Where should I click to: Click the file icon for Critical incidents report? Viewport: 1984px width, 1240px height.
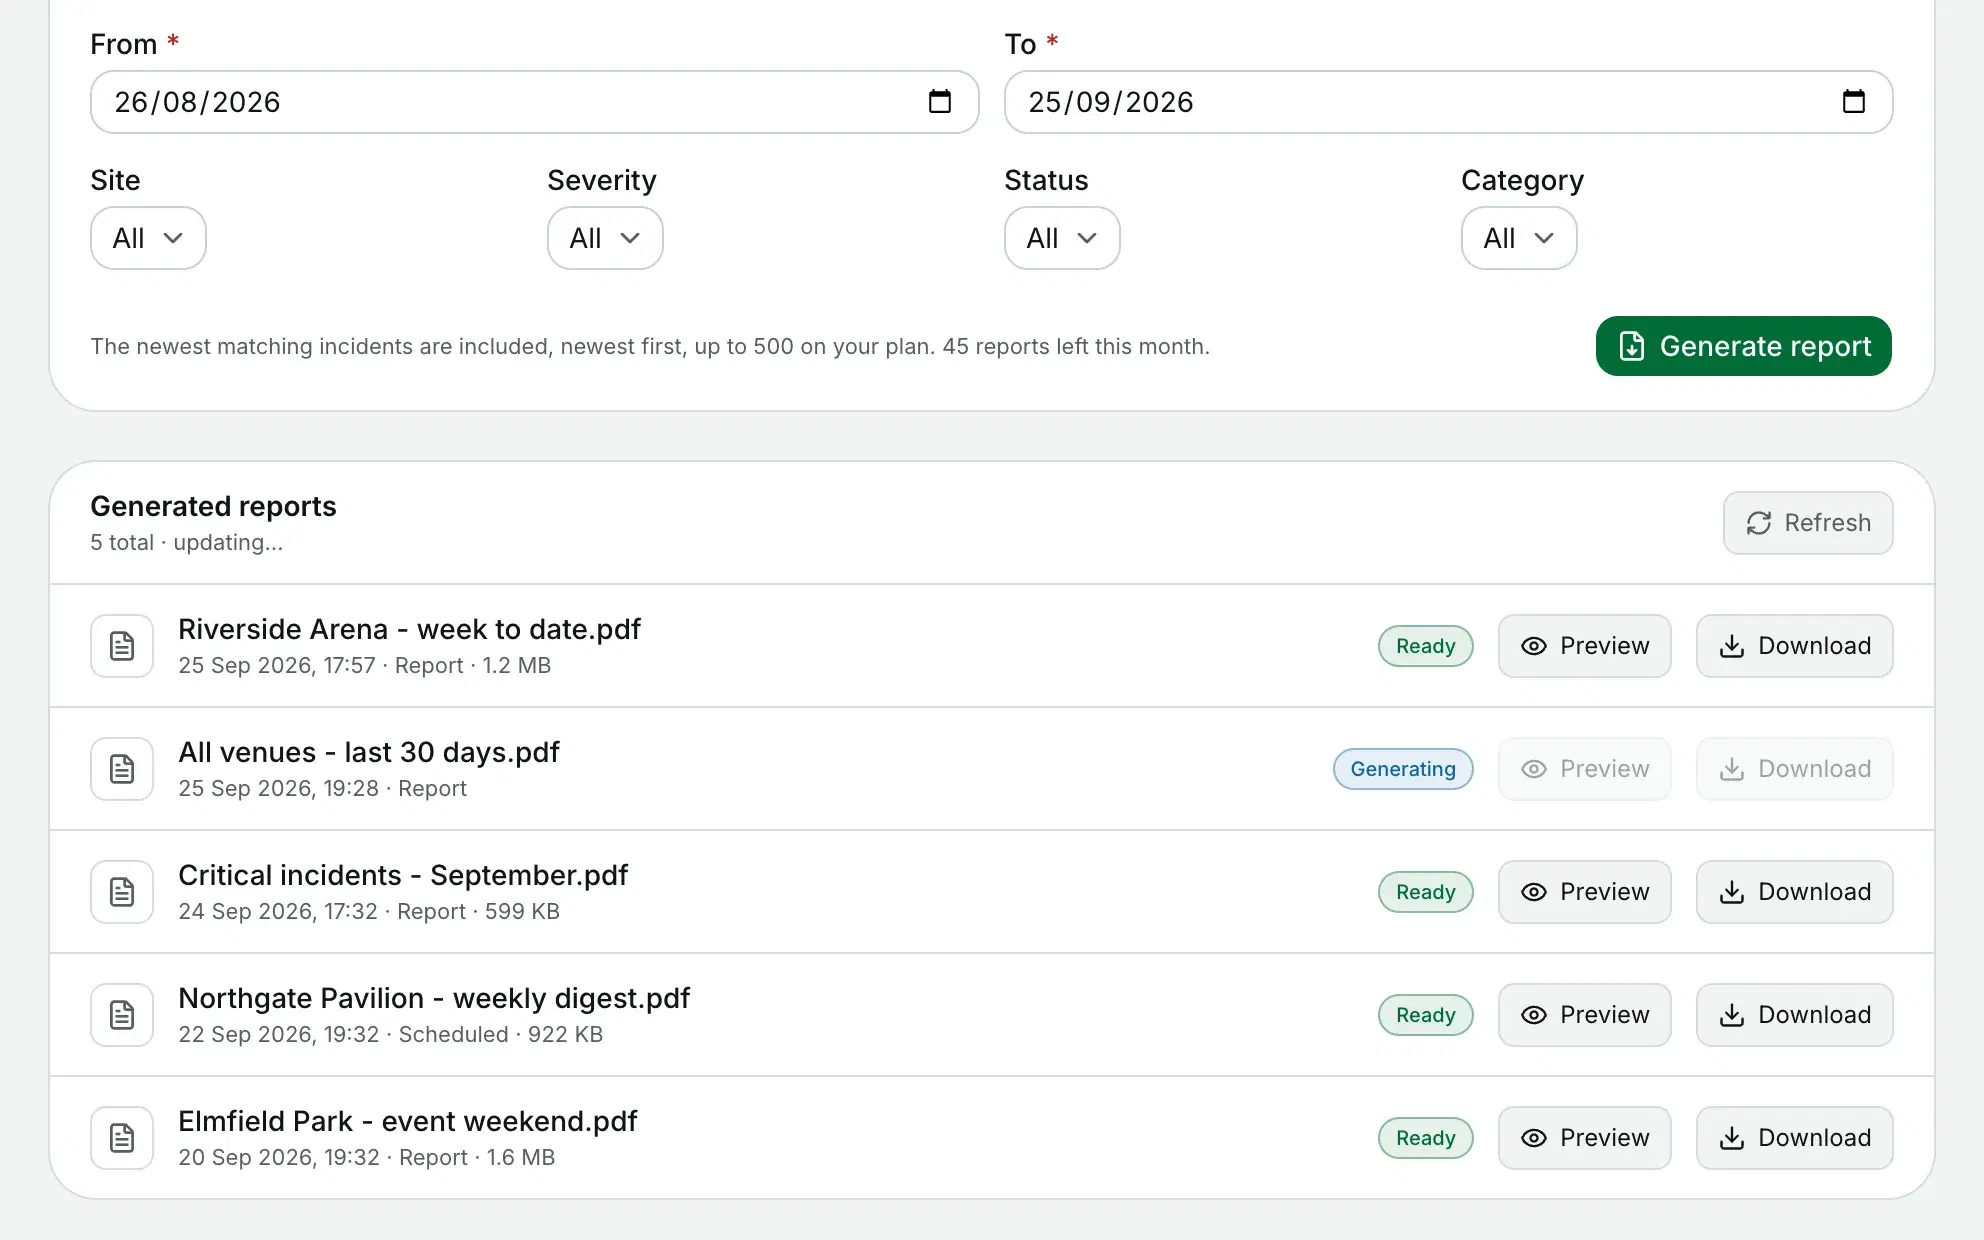coord(122,892)
